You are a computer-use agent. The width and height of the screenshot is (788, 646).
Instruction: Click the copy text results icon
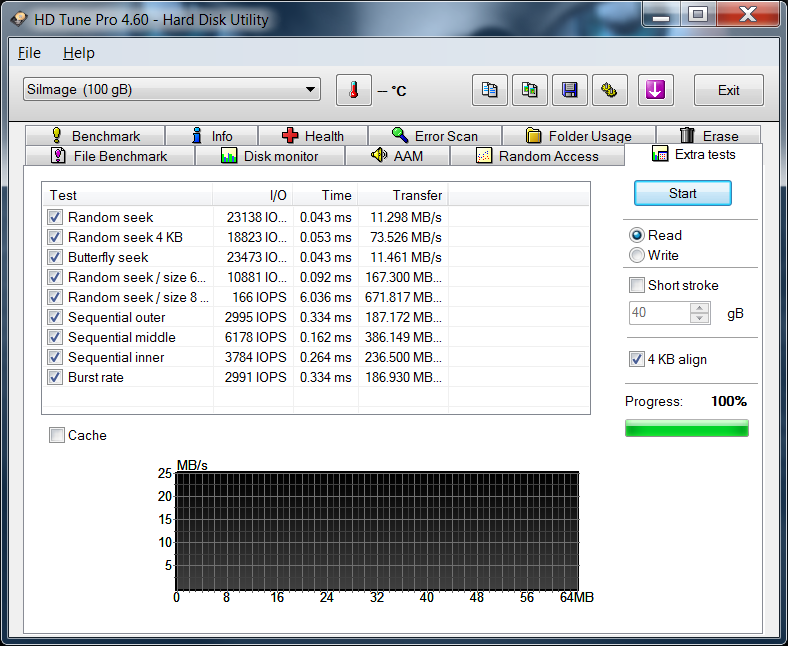click(490, 90)
